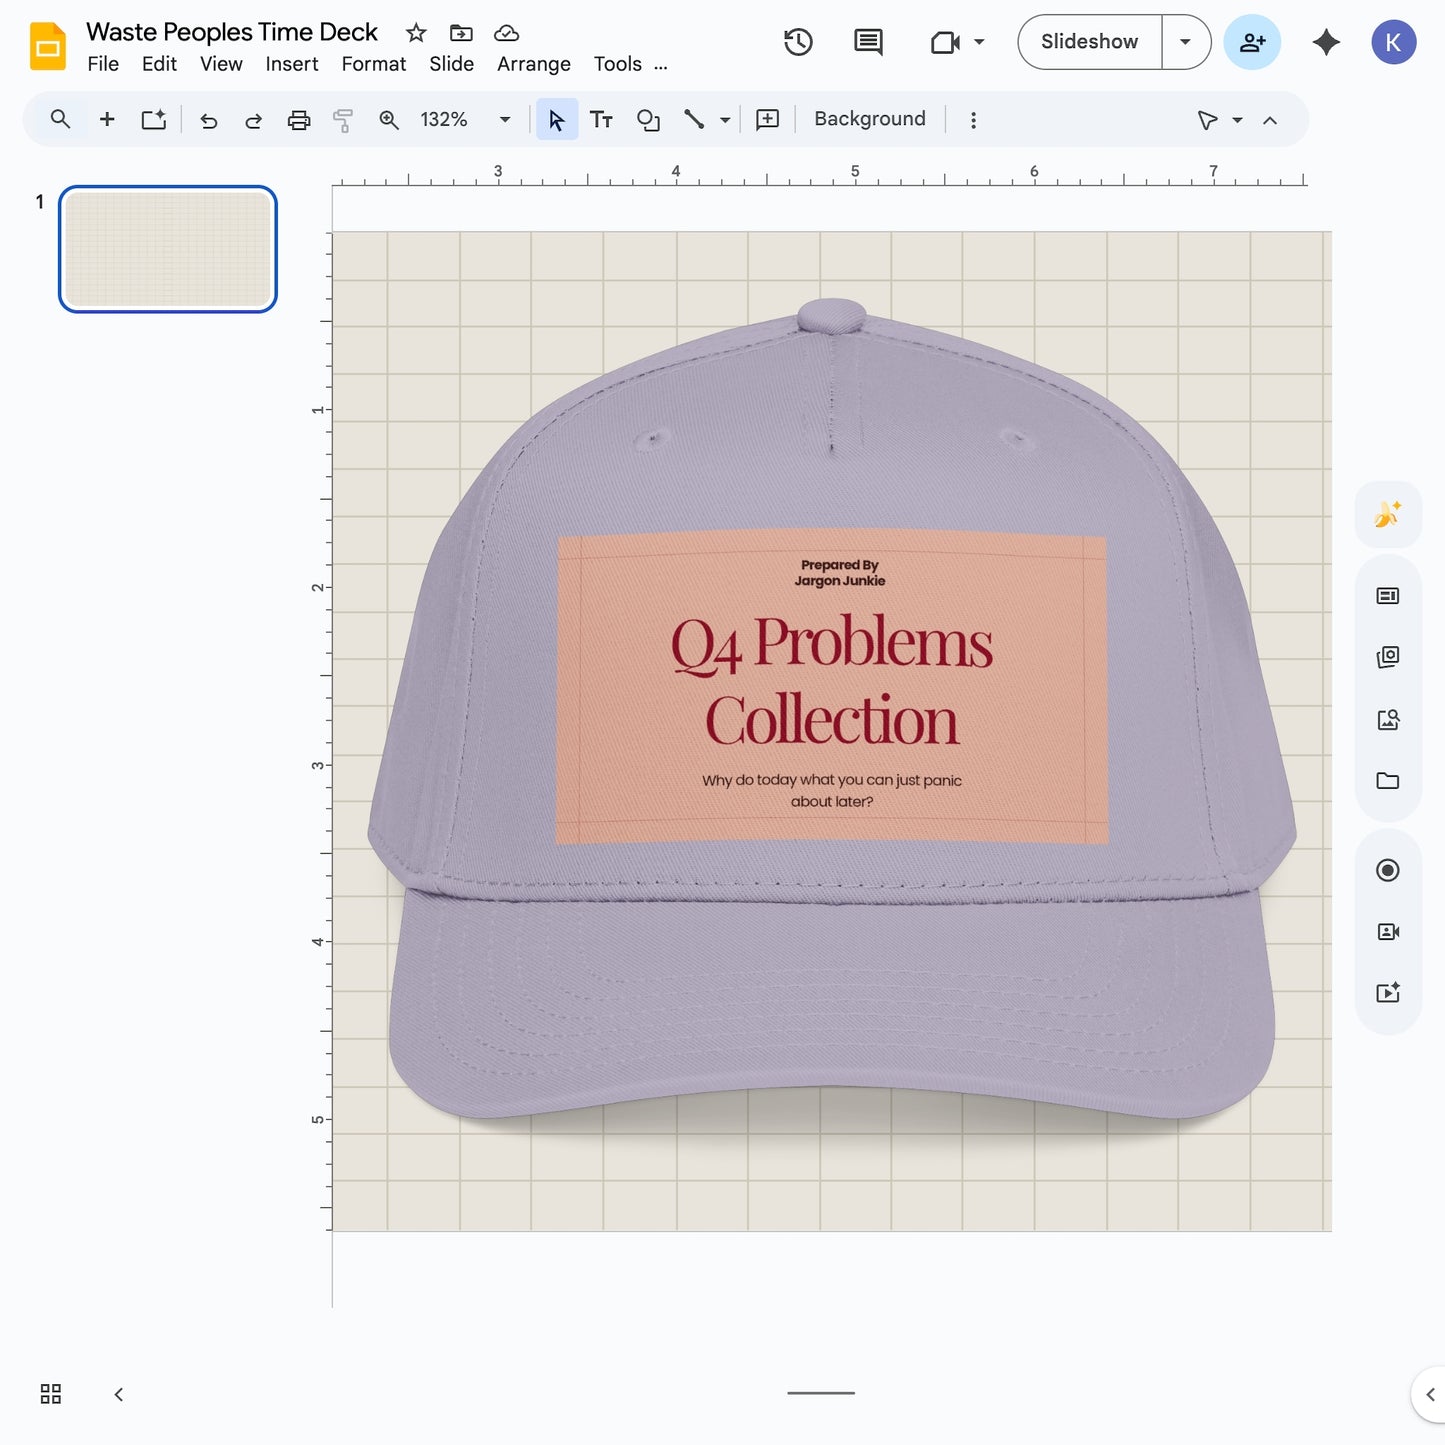
Task: Open Gemini sparkle assistant
Action: tap(1326, 42)
